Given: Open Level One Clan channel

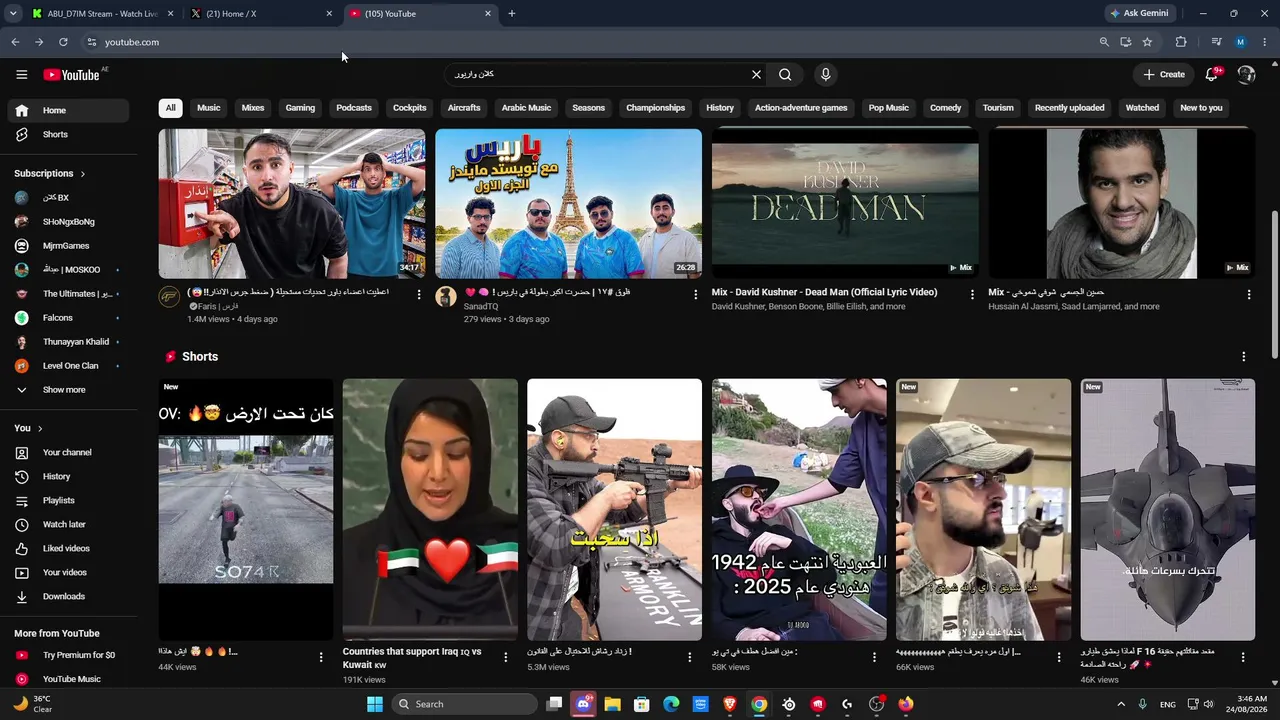Looking at the screenshot, I should coord(68,366).
